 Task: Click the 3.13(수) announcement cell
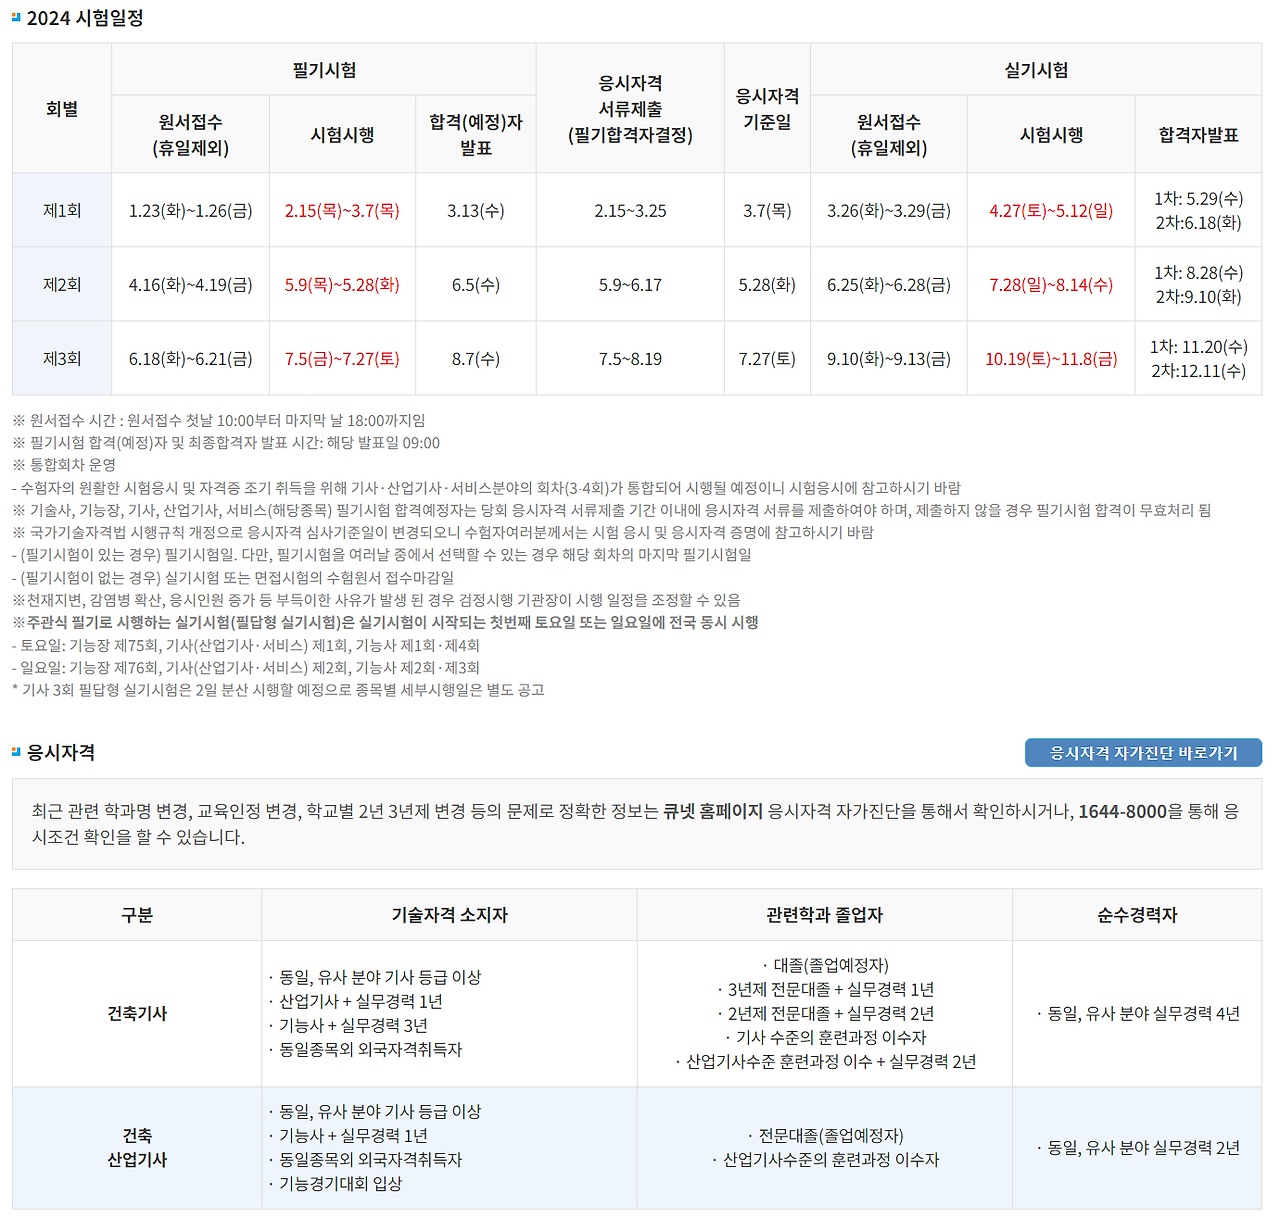pyautogui.click(x=476, y=210)
